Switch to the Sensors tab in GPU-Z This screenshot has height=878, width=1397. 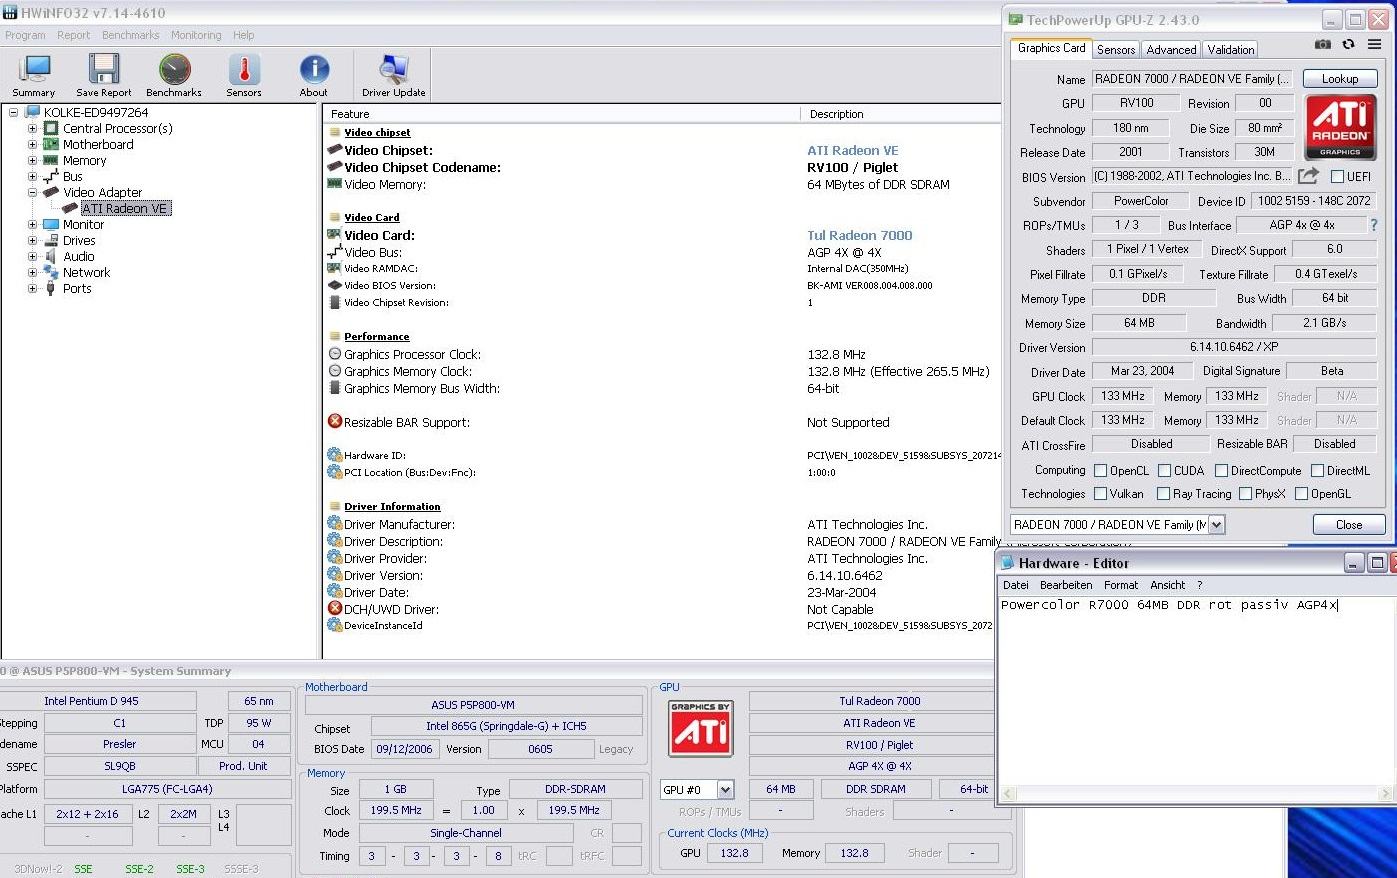coord(1116,49)
